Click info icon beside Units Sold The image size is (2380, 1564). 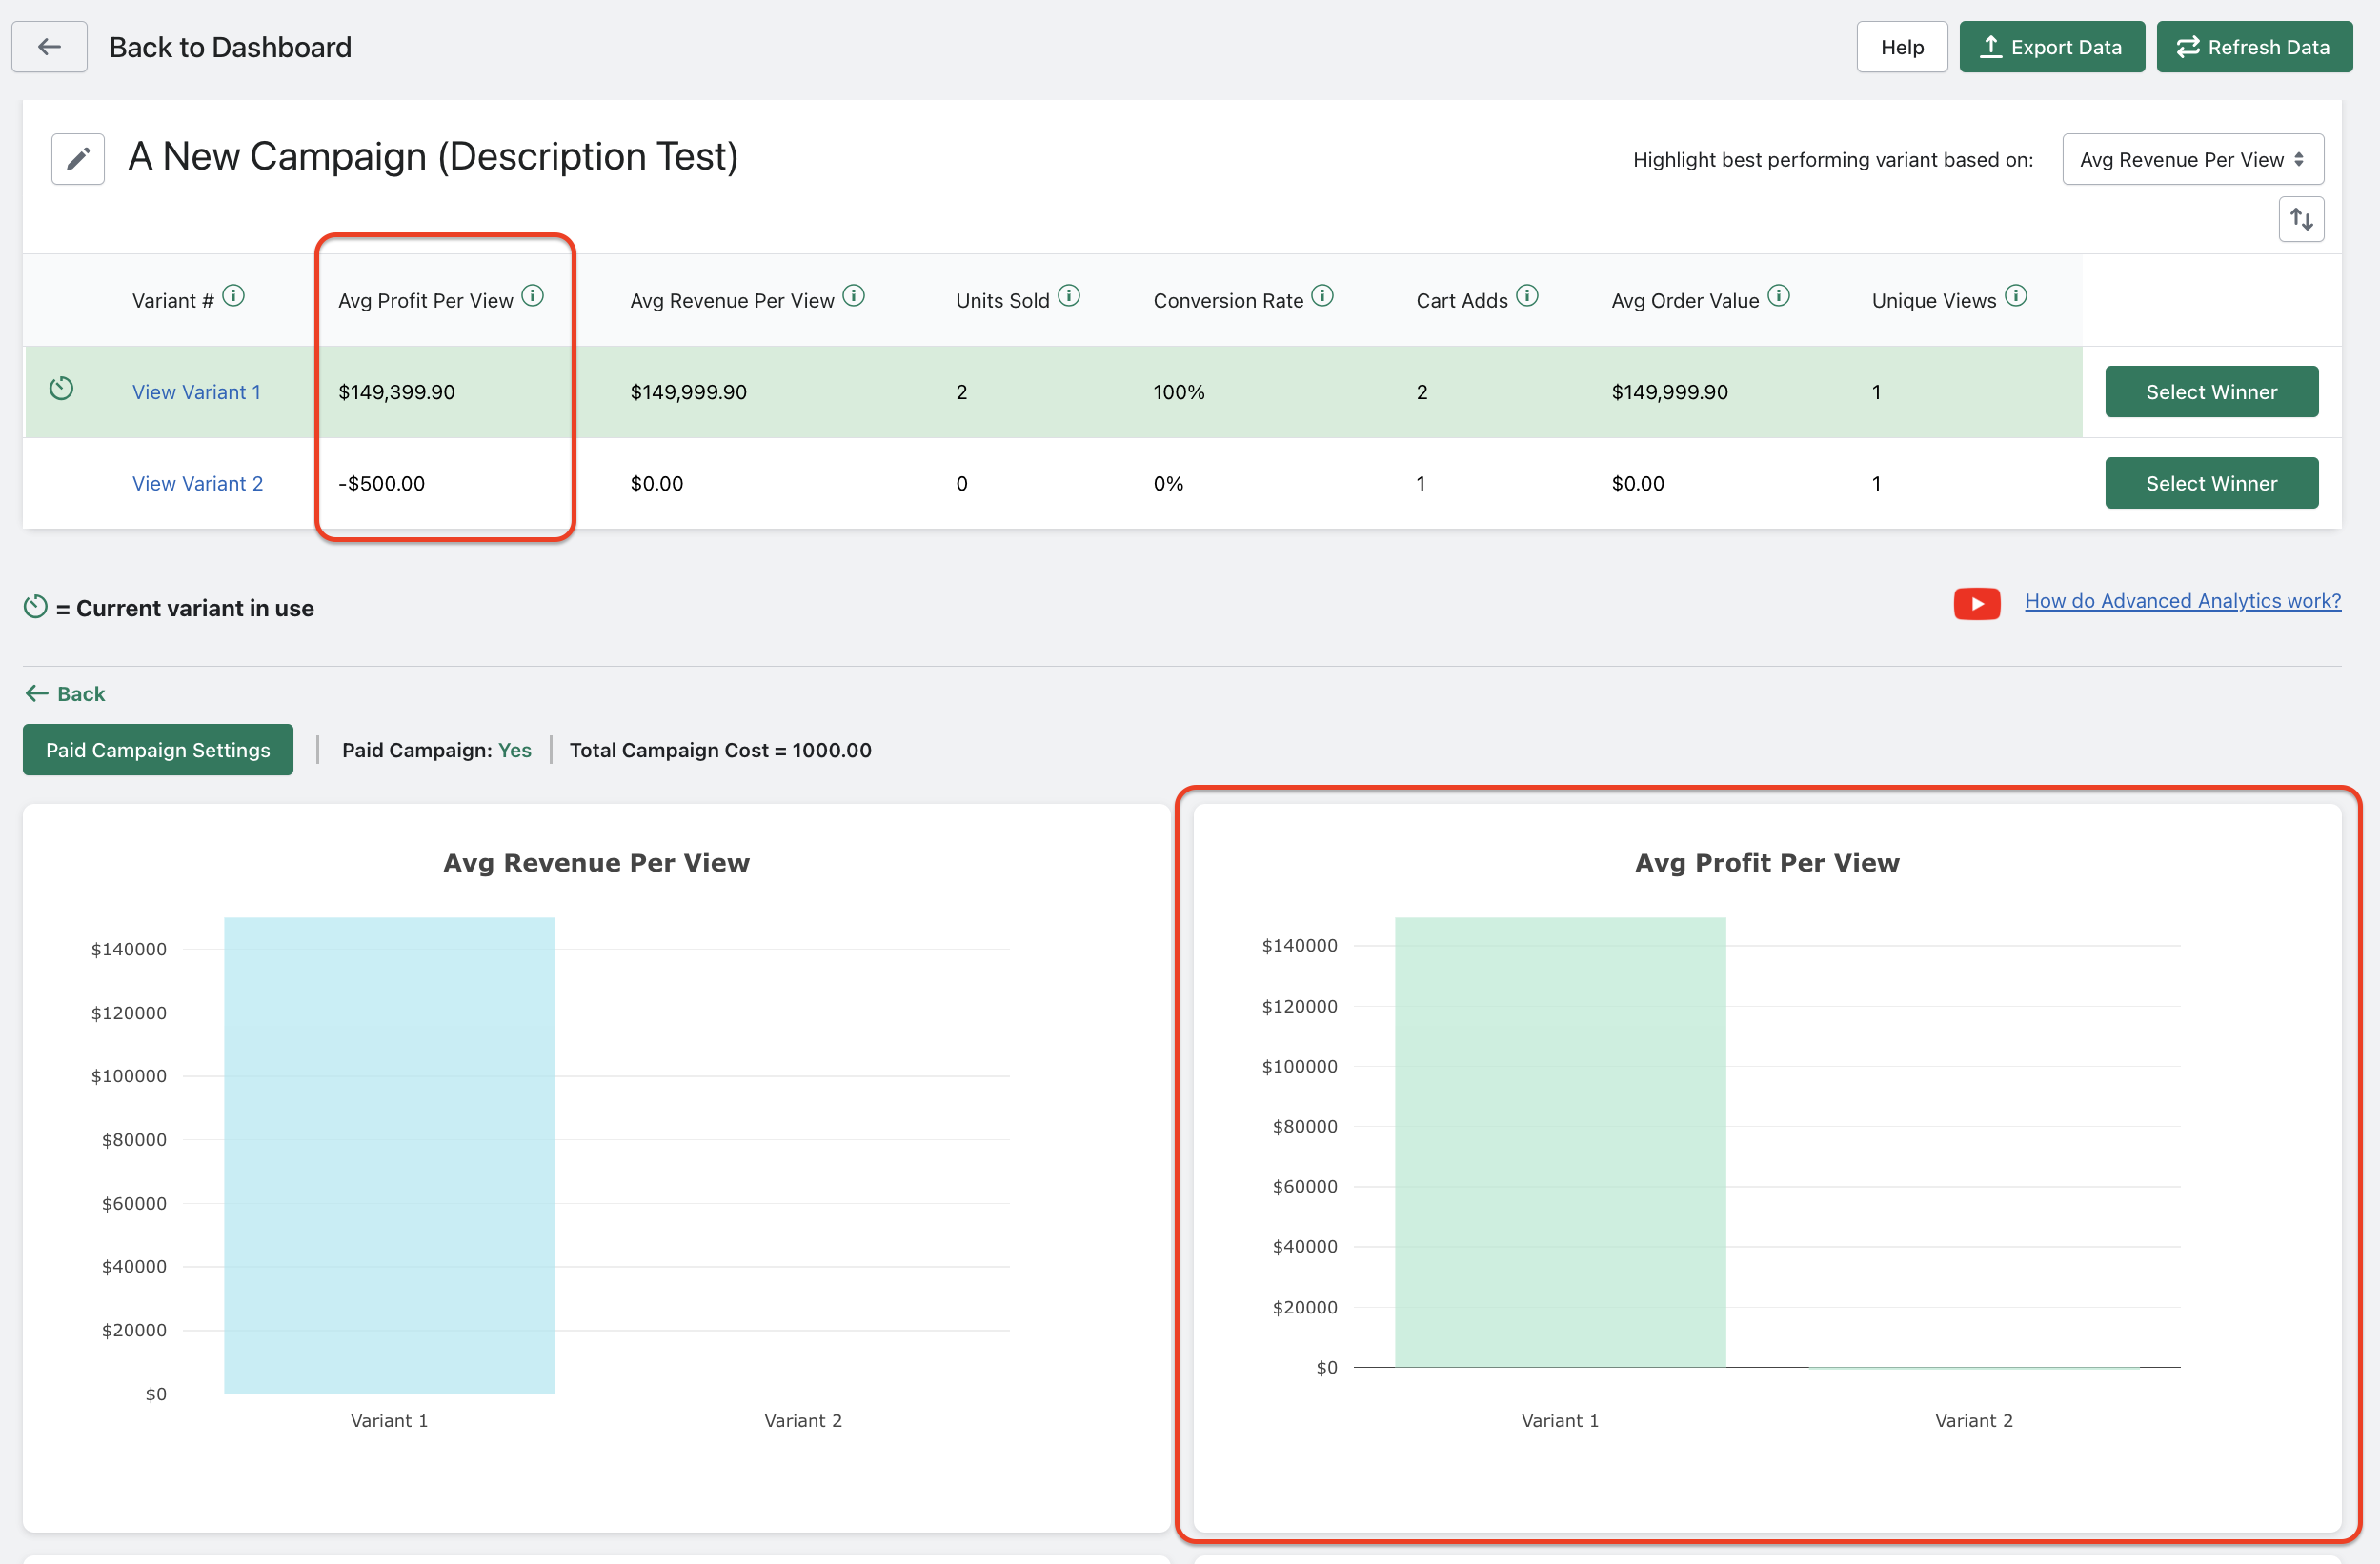pos(1069,296)
